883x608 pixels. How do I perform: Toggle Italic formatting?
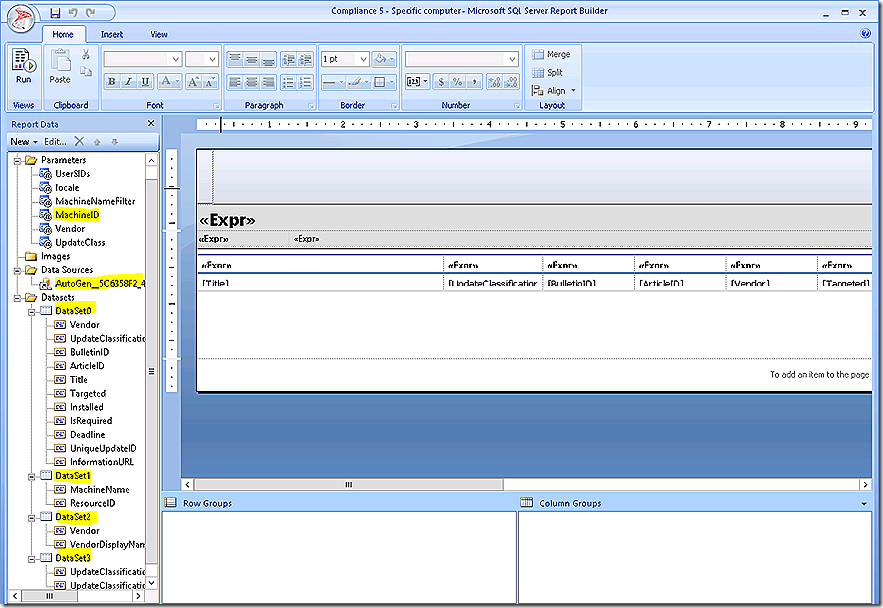point(129,82)
